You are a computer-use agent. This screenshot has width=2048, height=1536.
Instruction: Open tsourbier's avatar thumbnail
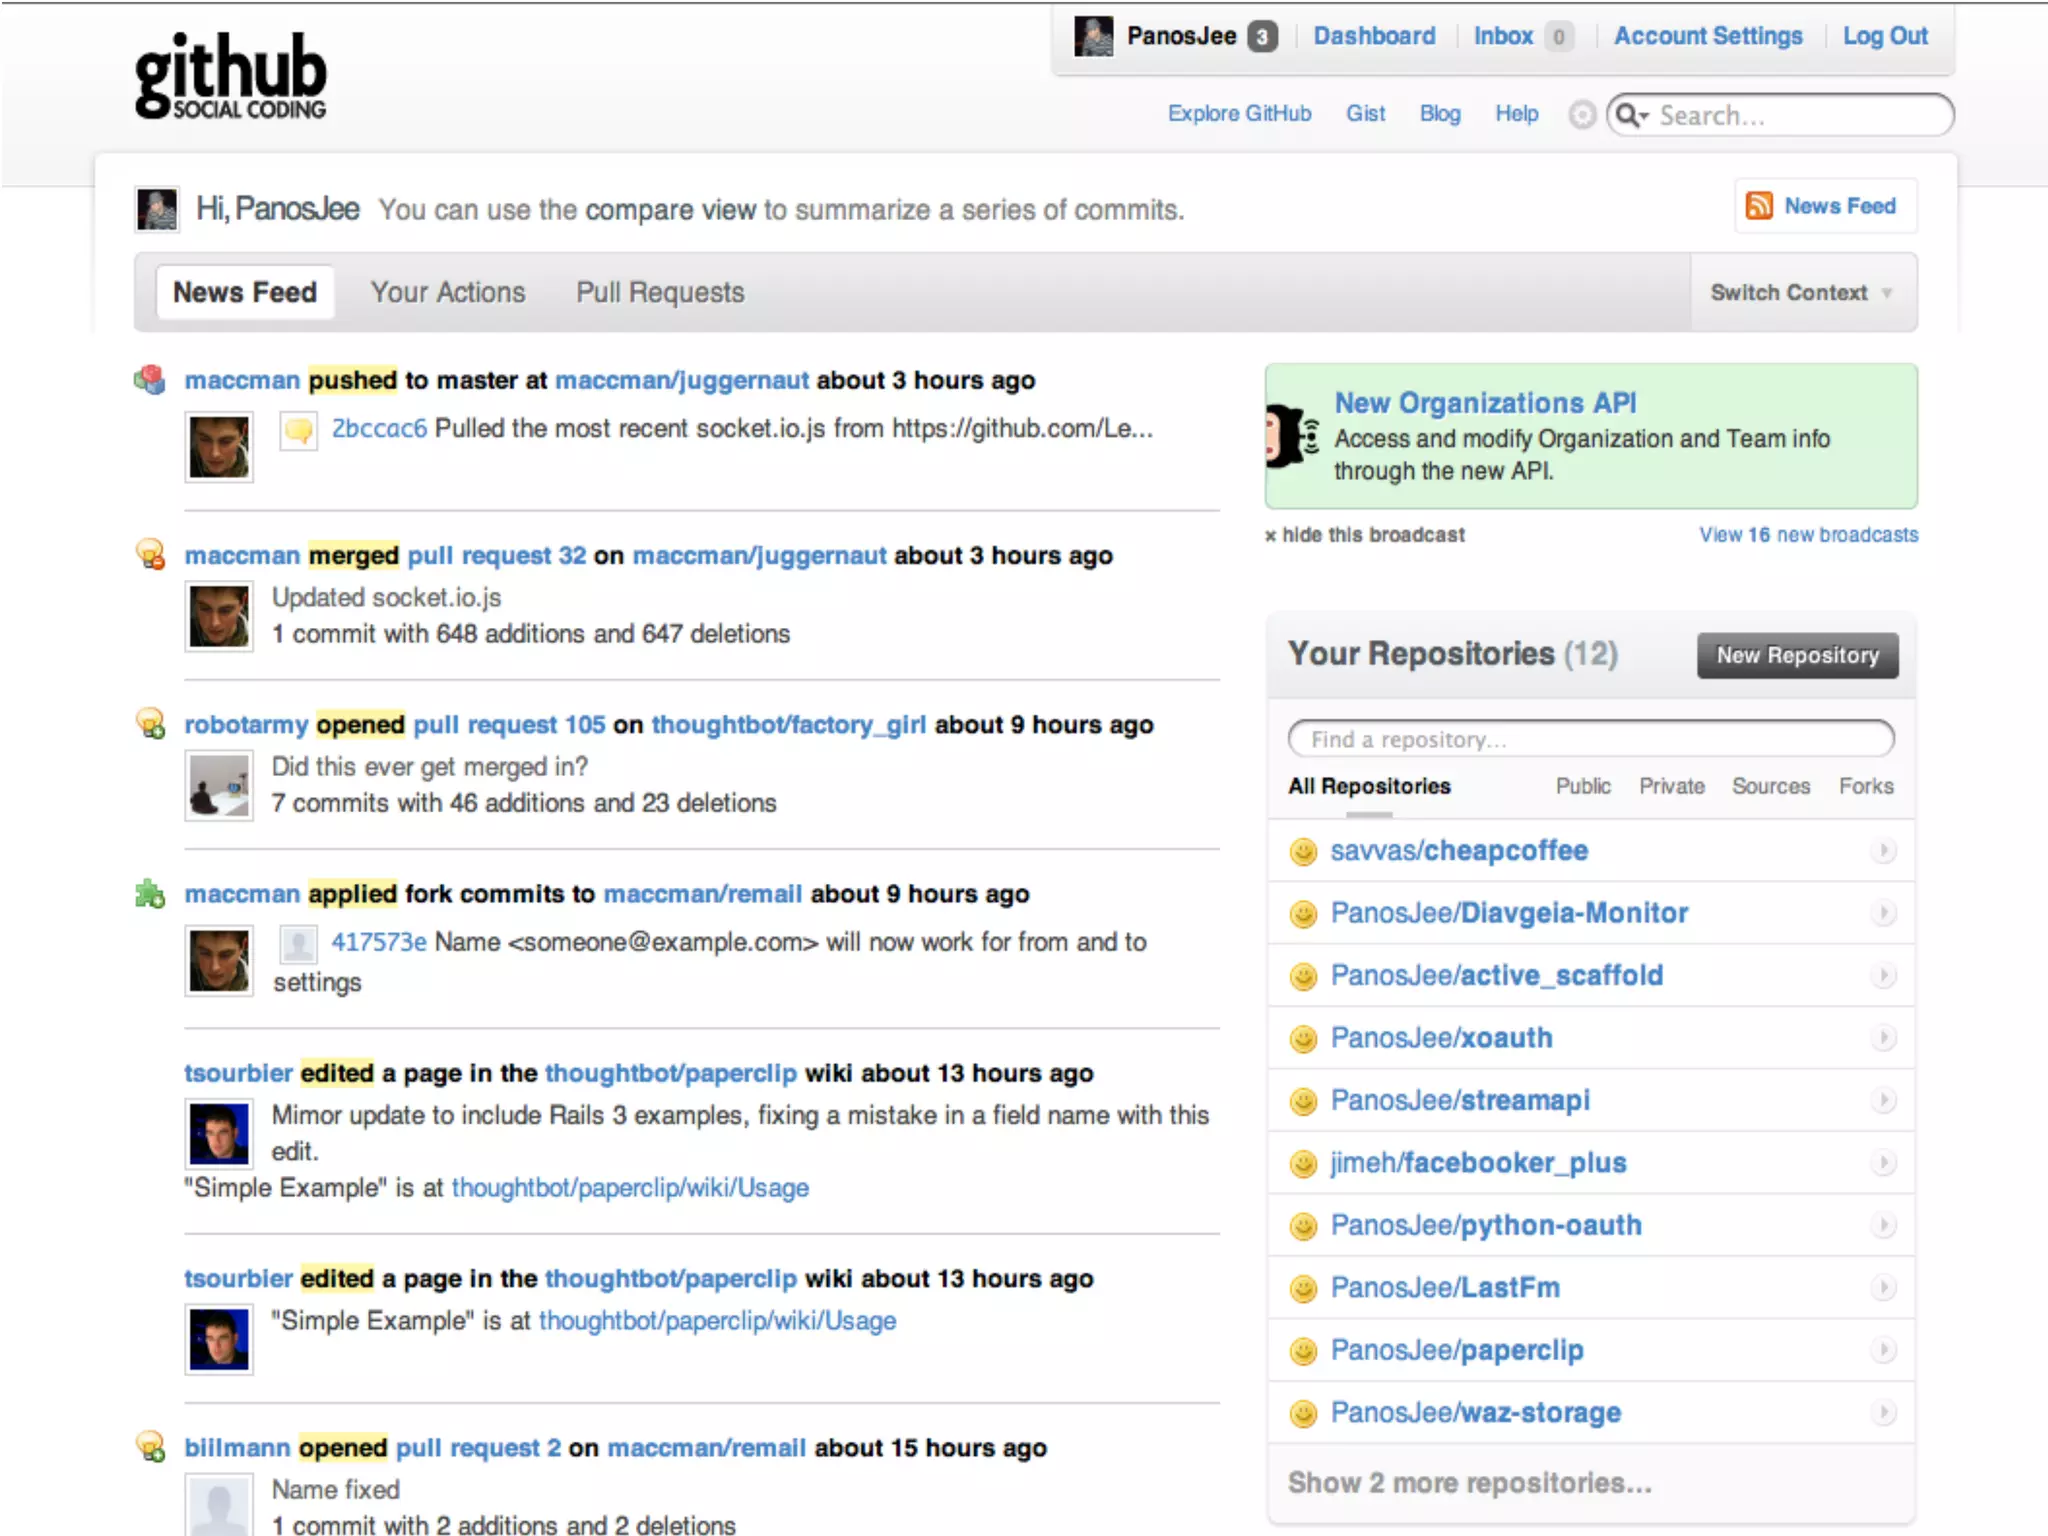click(219, 1134)
